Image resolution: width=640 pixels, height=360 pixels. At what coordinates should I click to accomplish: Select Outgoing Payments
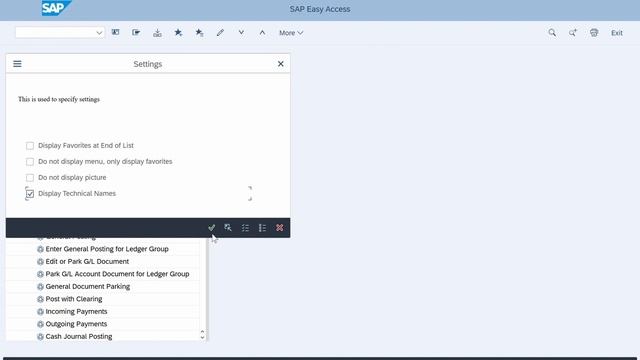(76, 324)
